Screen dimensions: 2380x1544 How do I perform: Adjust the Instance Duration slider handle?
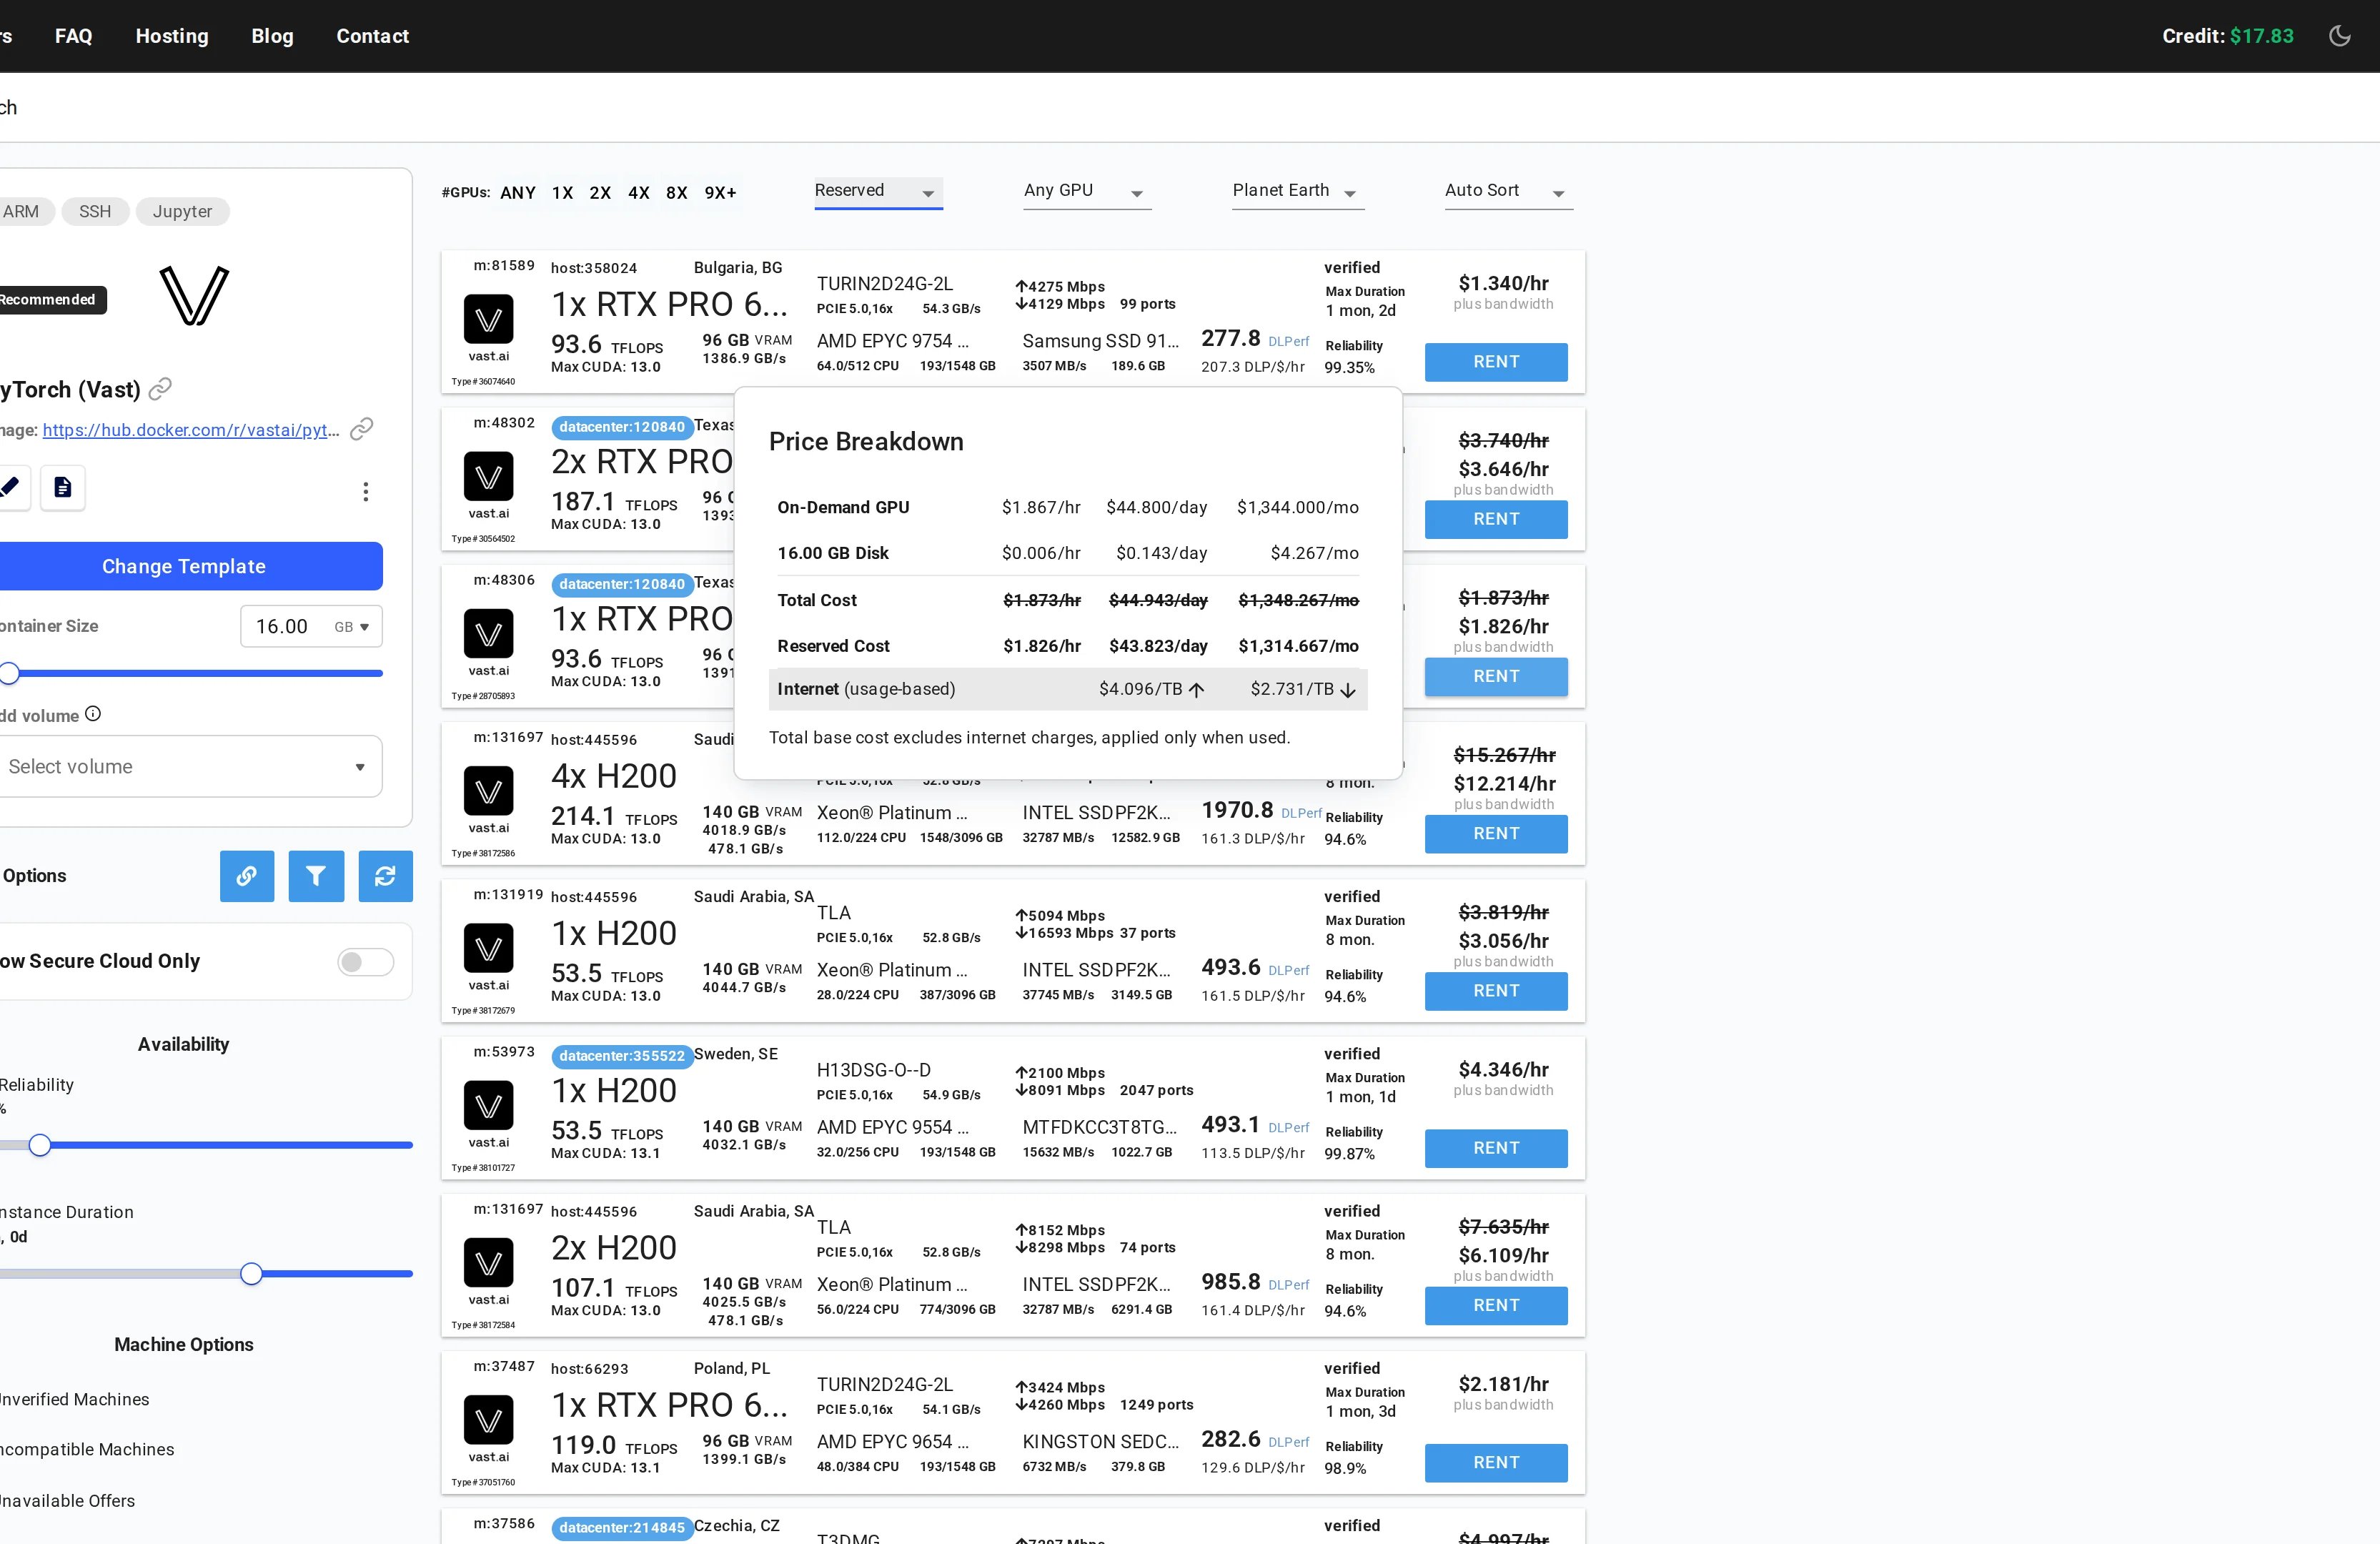(x=251, y=1273)
